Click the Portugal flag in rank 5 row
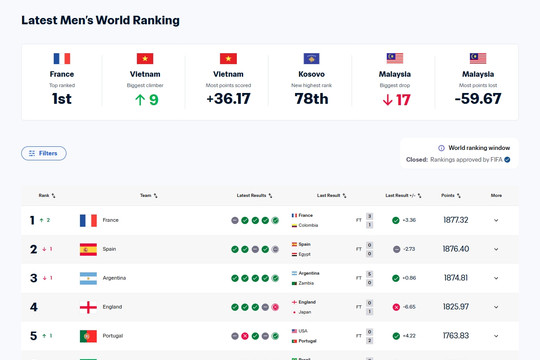 pos(88,336)
